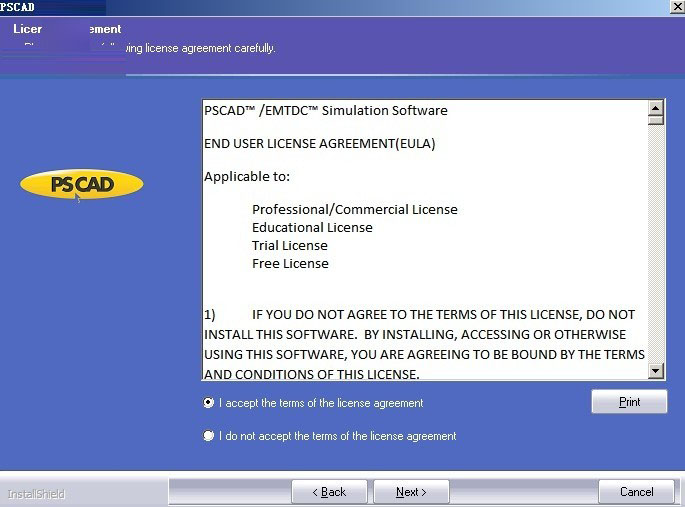Select "I accept the terms" radio button
Viewport: 685px width, 507px height.
pyautogui.click(x=209, y=403)
